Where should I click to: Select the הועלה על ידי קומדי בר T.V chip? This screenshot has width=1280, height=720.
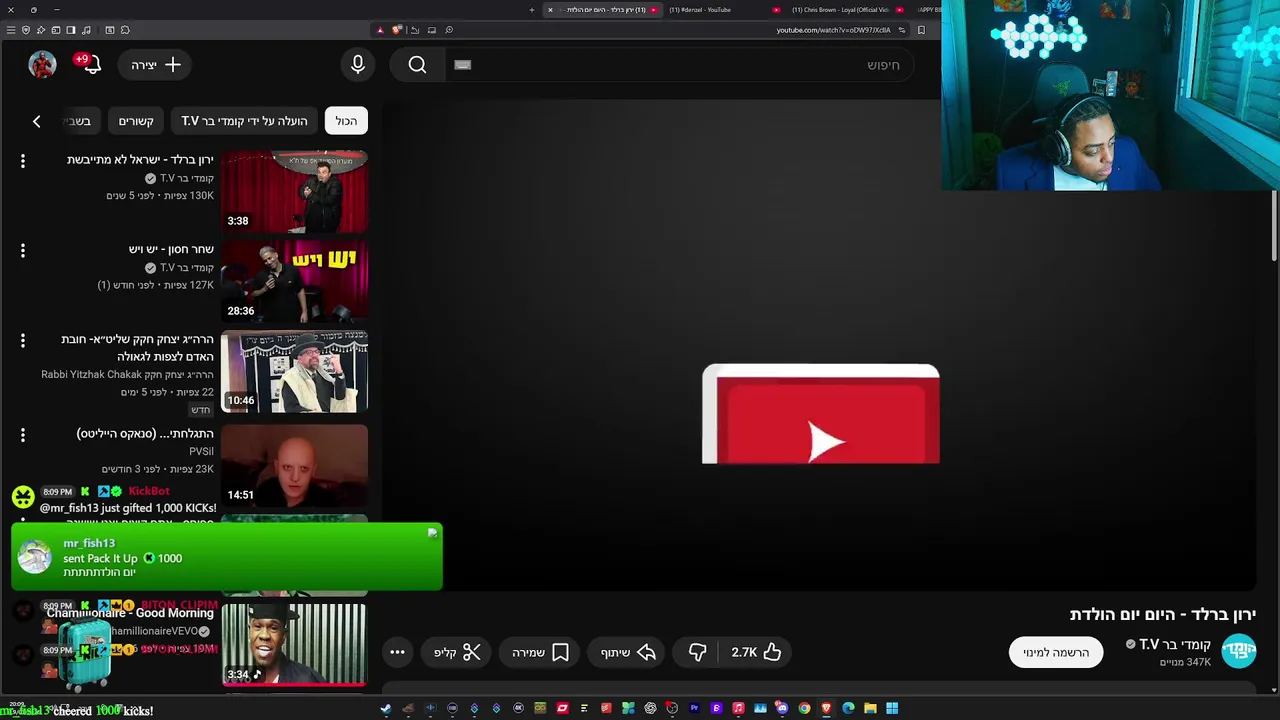(x=244, y=121)
